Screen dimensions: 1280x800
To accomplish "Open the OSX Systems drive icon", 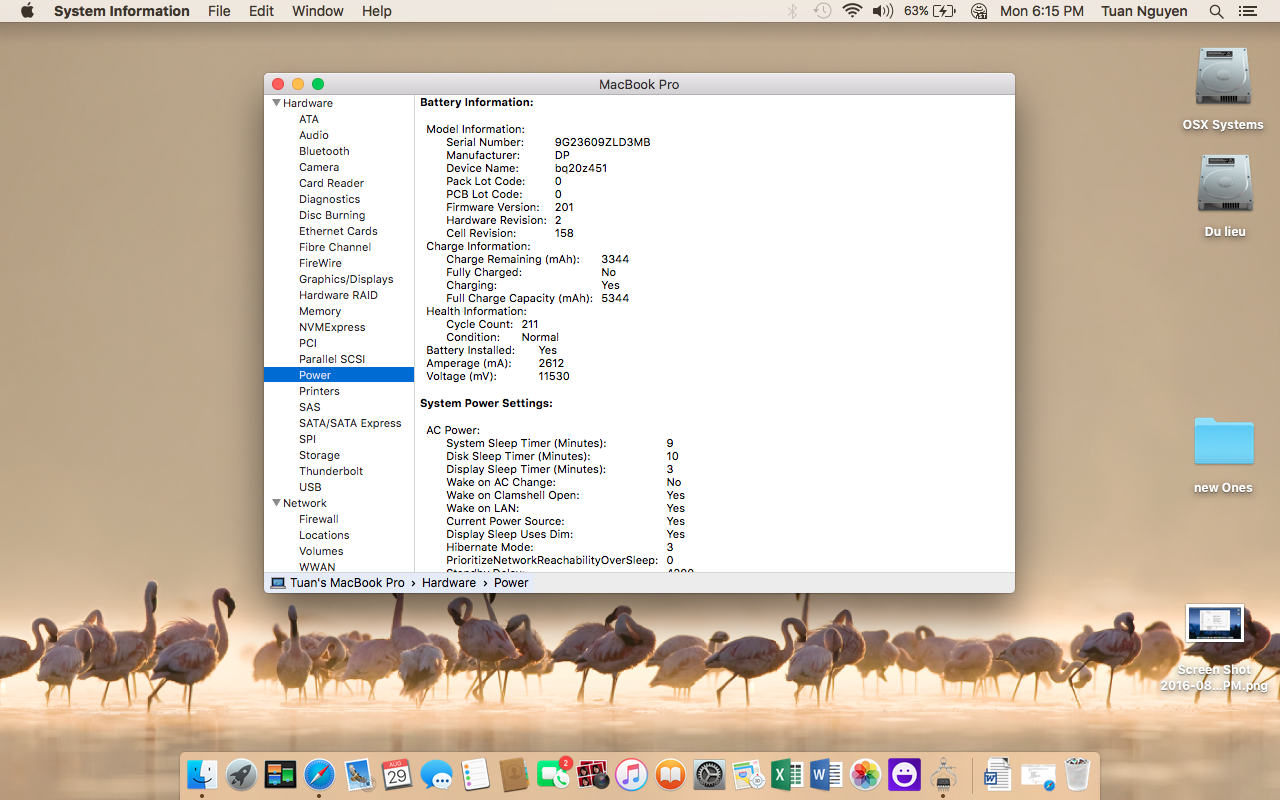I will pos(1223,78).
